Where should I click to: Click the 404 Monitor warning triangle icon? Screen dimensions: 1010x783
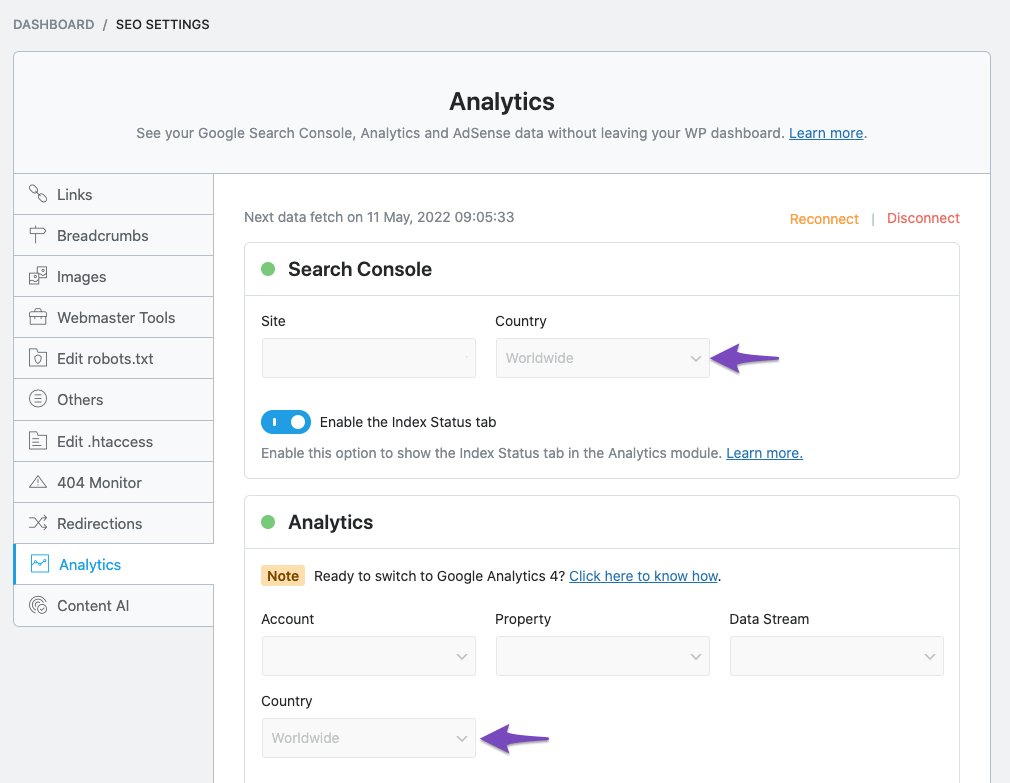click(38, 482)
